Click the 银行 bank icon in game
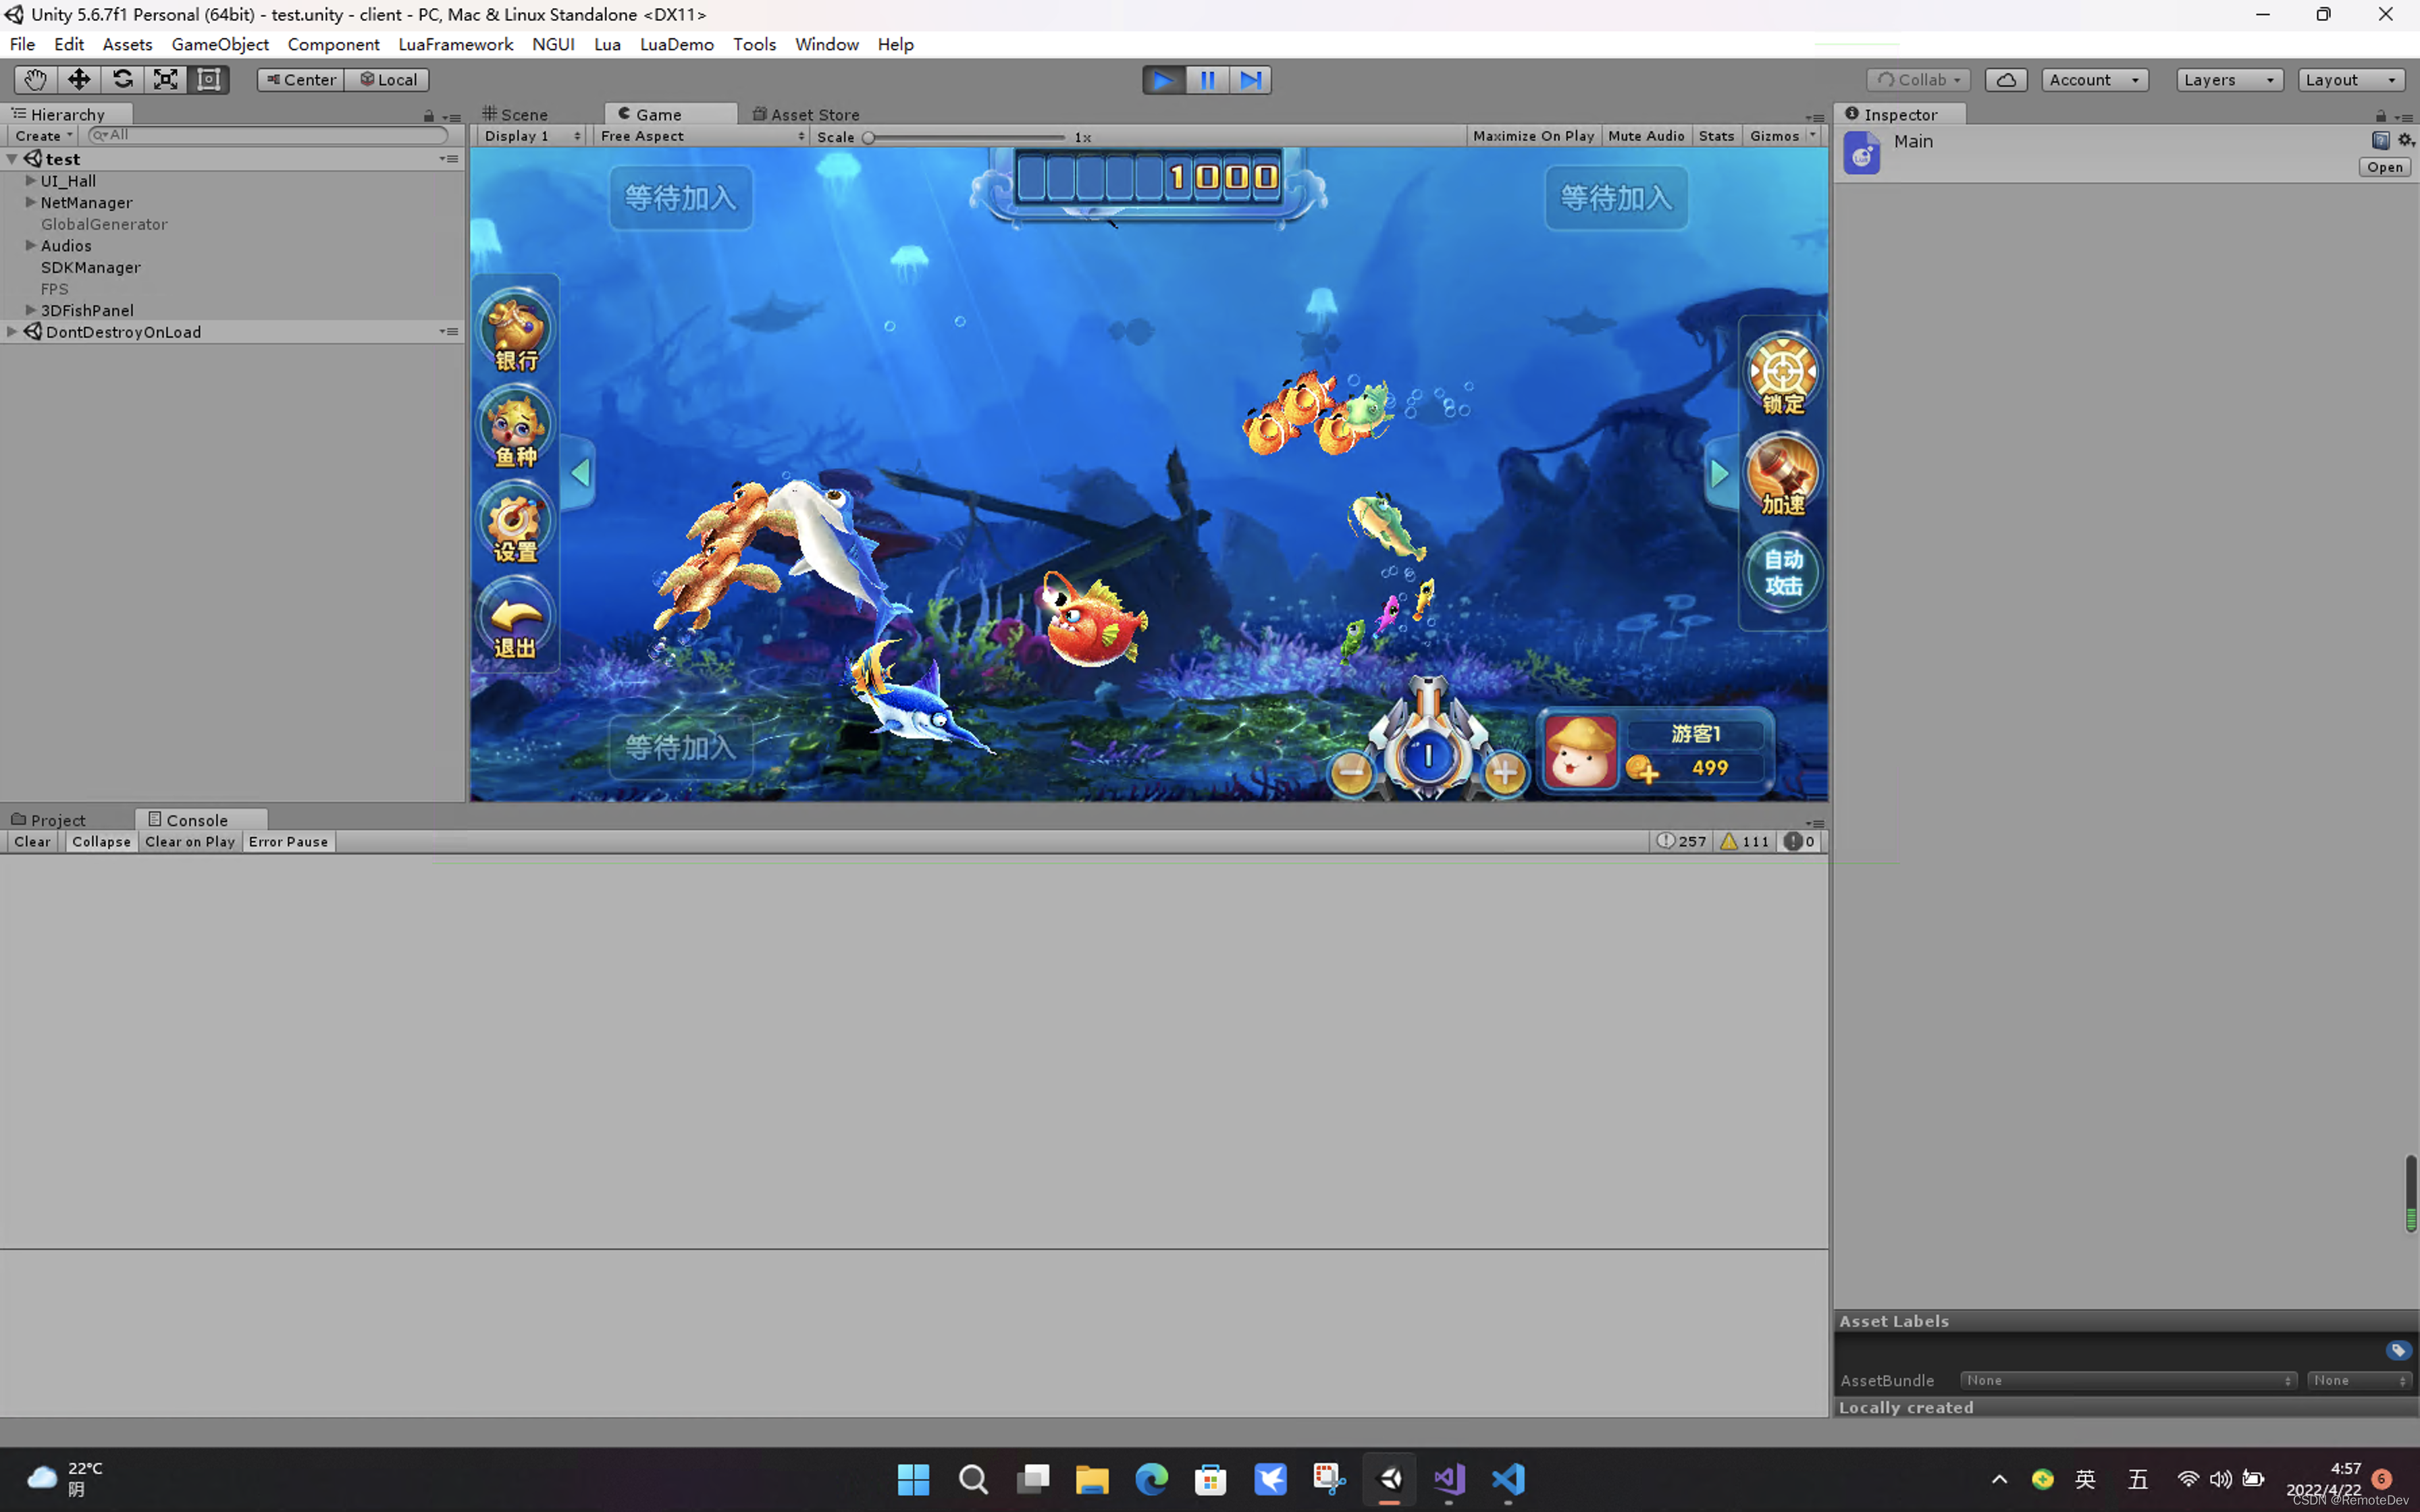 click(x=516, y=331)
